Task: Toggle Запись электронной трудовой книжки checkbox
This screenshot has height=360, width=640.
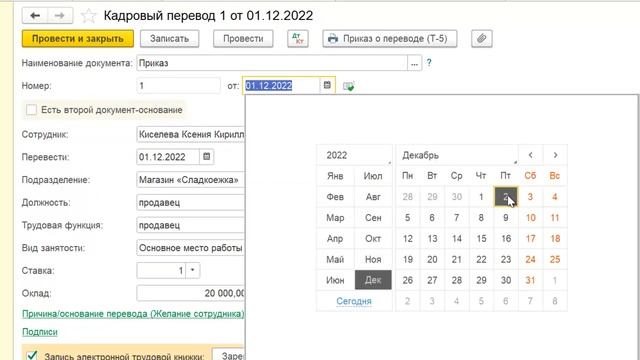Action: coord(32,356)
